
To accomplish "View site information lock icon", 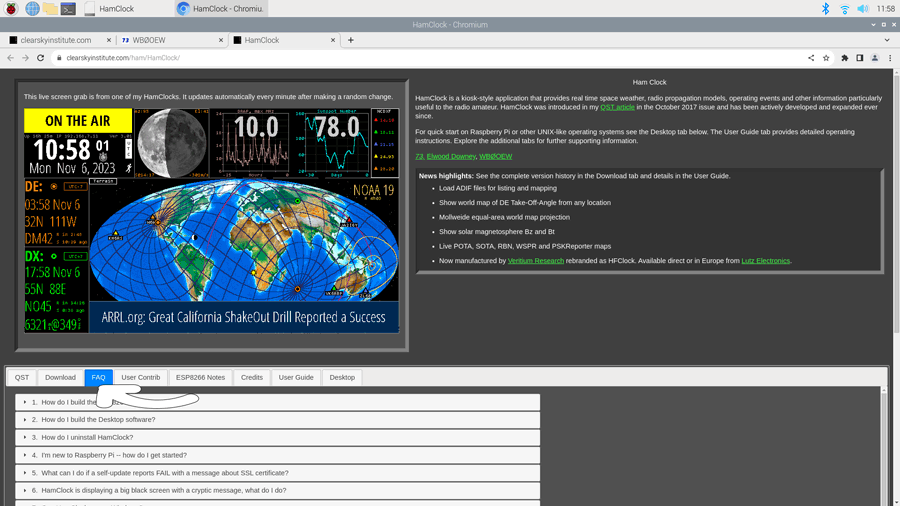I will click(x=59, y=58).
